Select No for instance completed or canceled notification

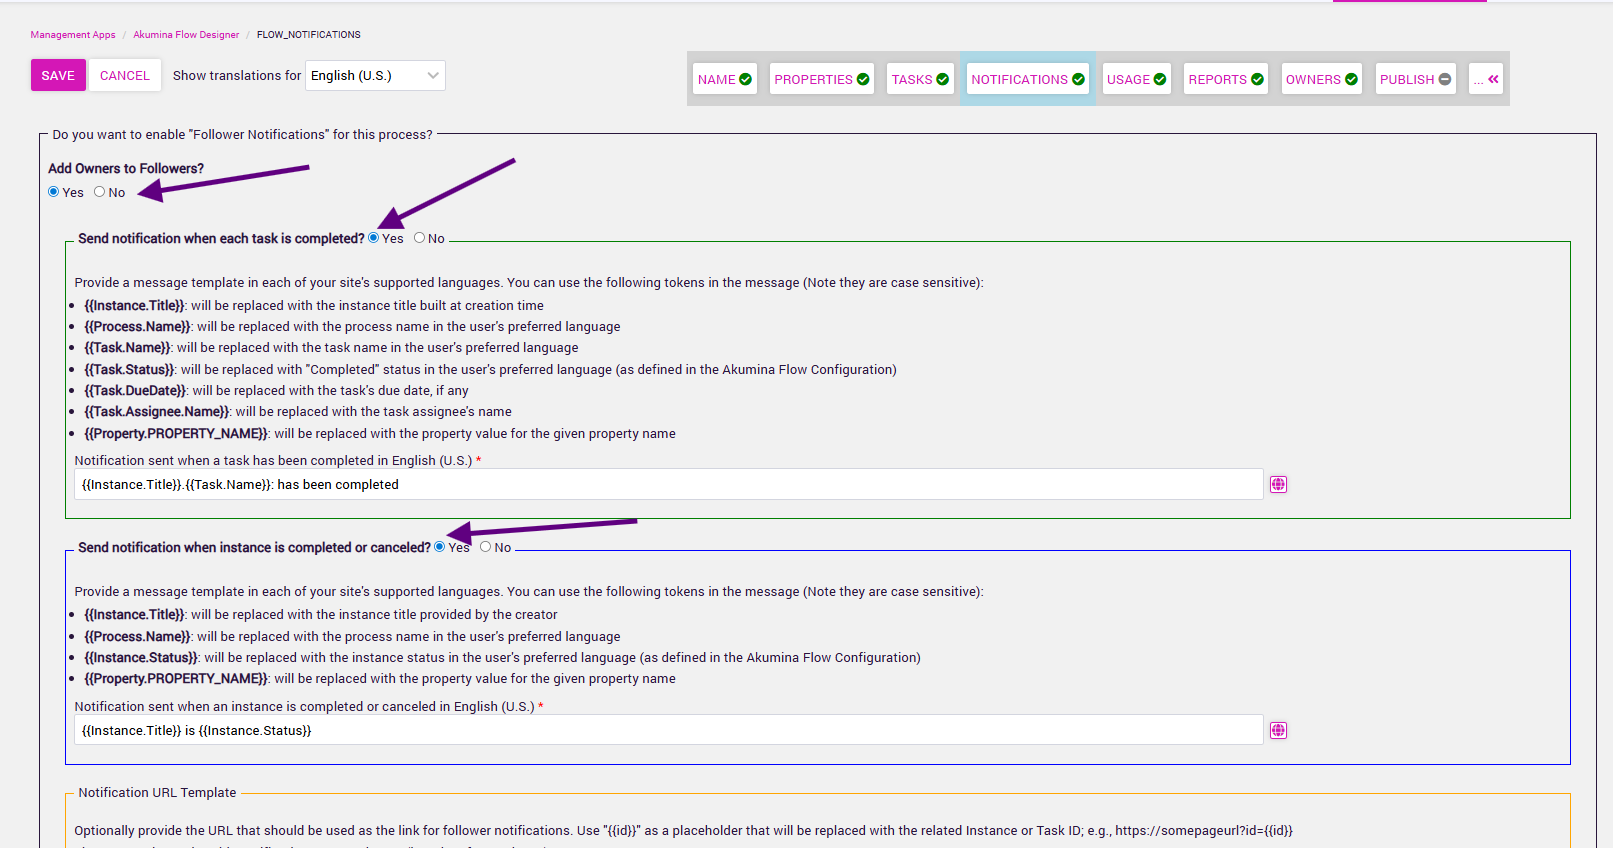pyautogui.click(x=486, y=547)
